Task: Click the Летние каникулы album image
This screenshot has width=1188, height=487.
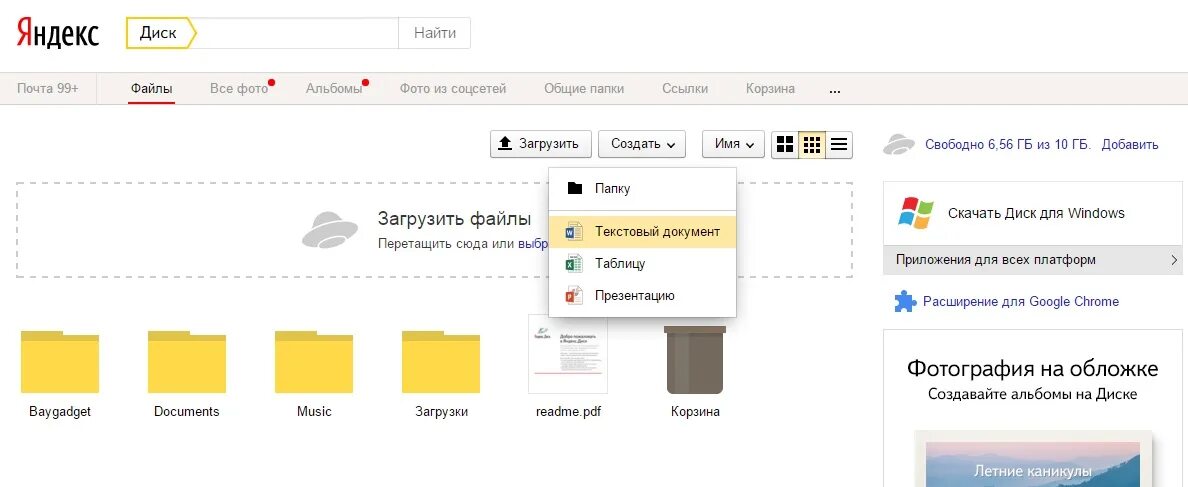Action: 1033,464
